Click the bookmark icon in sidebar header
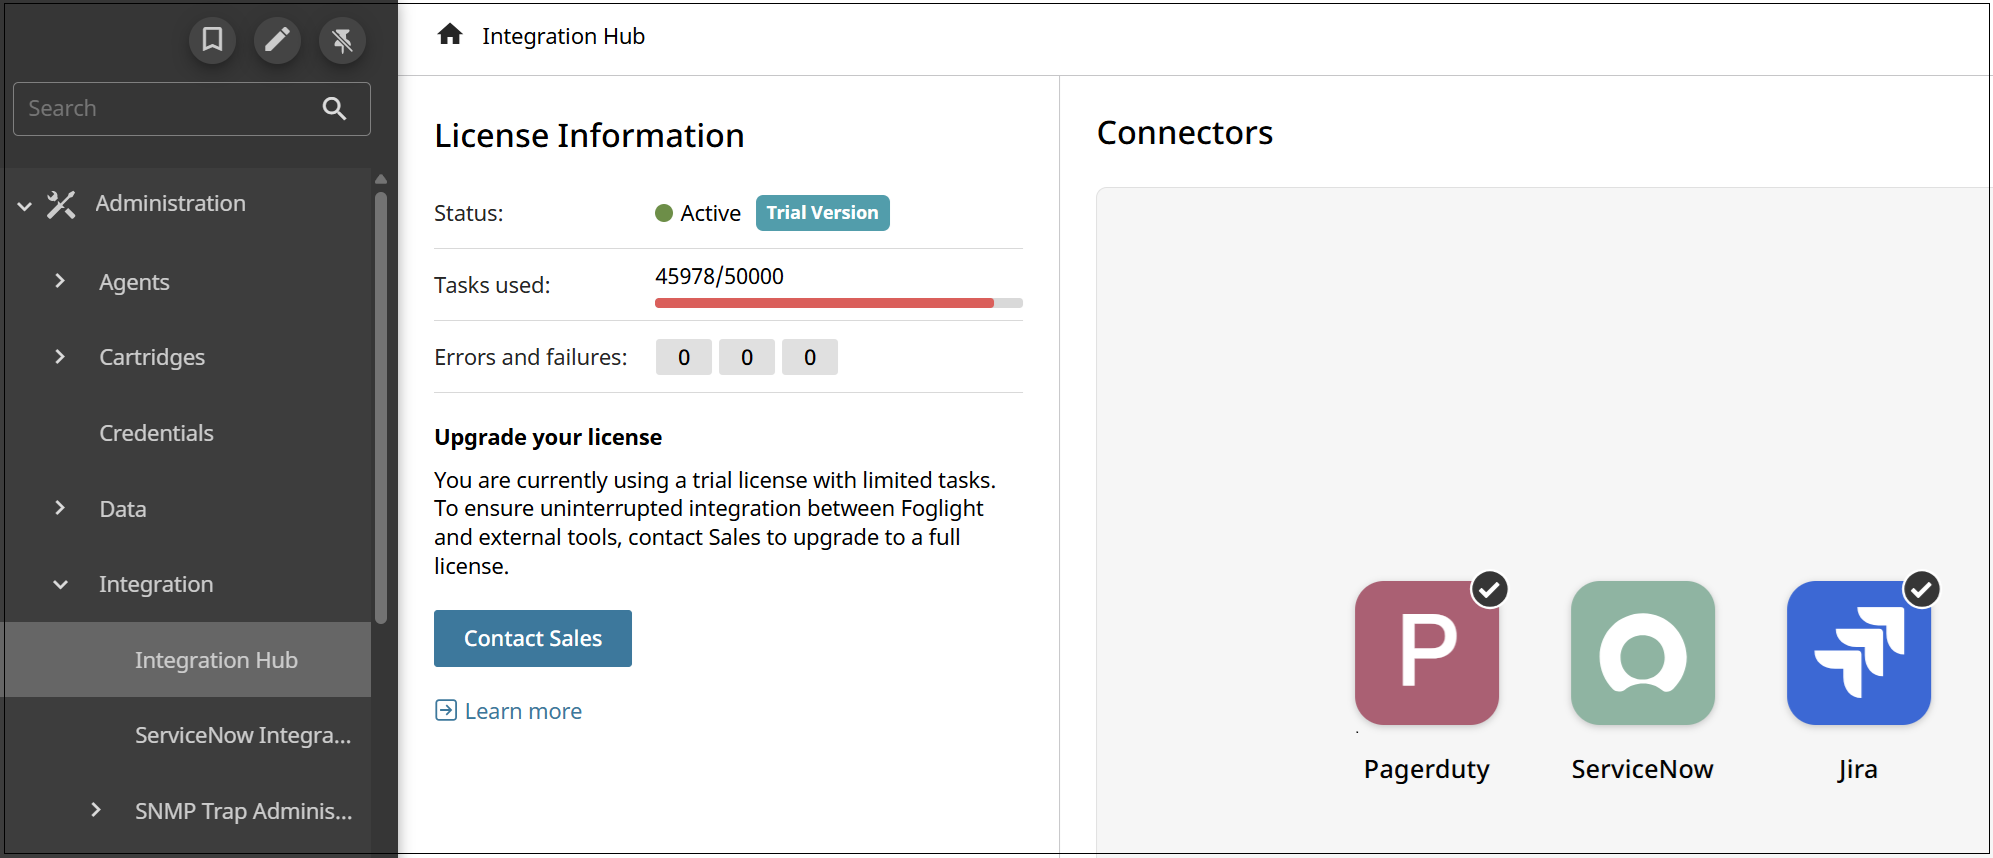Screen dimensions: 1993x858 coord(212,40)
